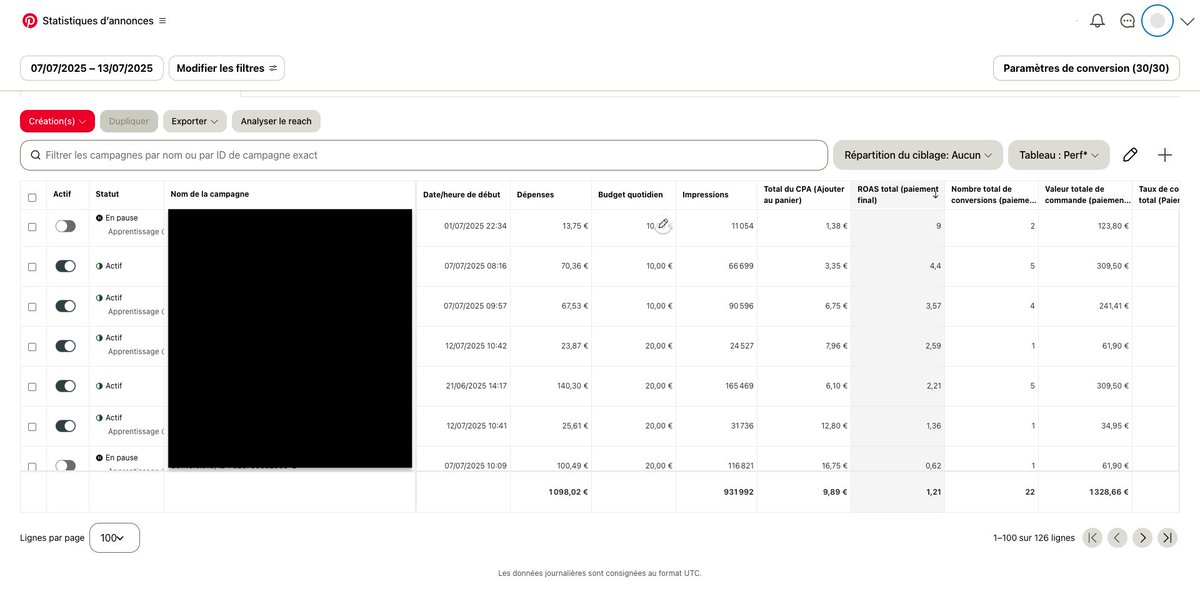Go to next page of results
Viewport: 1200px width, 594px height.
tap(1142, 538)
